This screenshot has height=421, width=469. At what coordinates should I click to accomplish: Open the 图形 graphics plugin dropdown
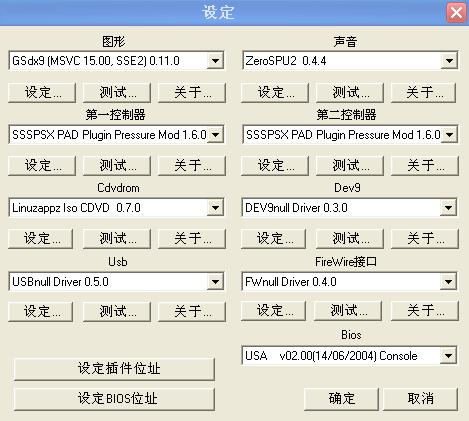click(x=116, y=61)
